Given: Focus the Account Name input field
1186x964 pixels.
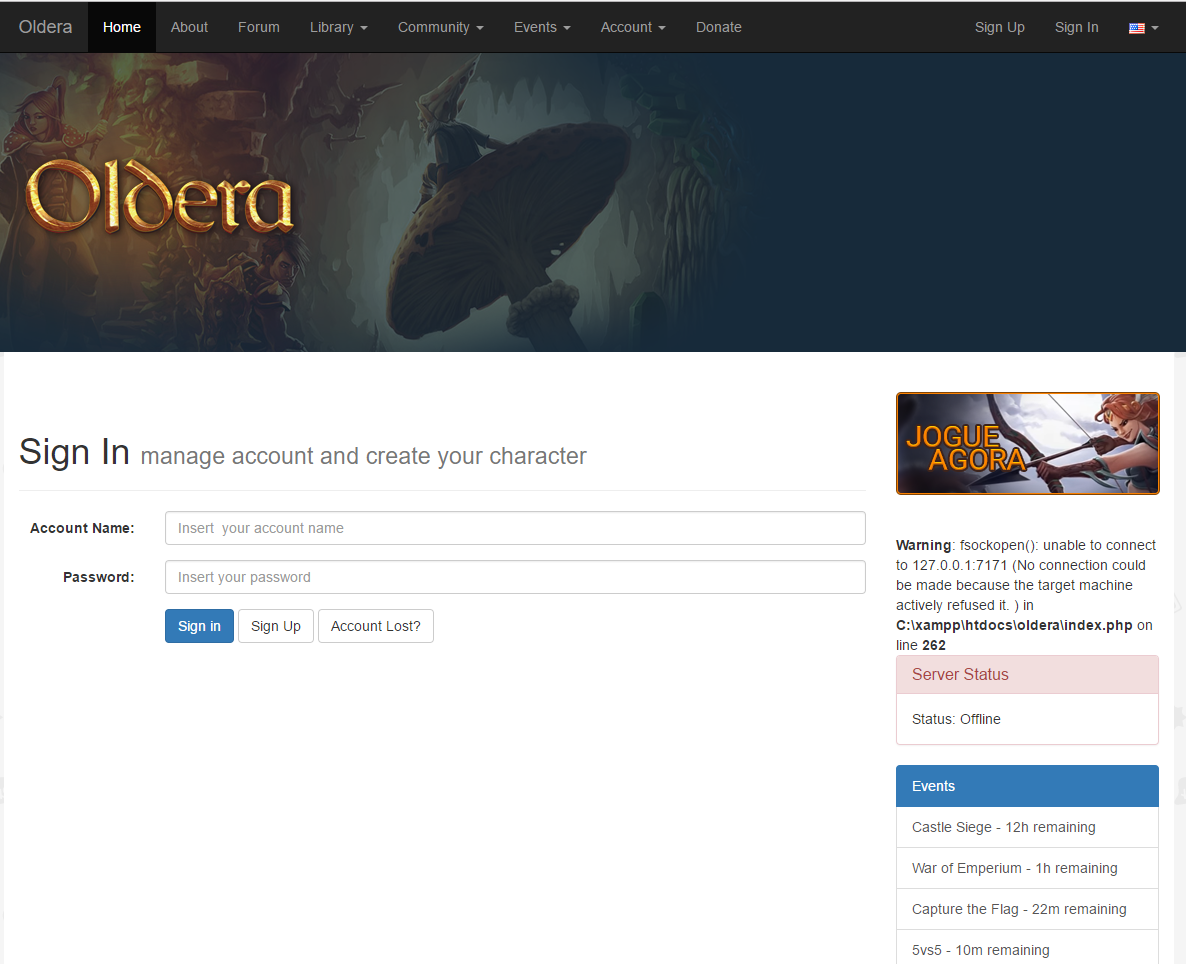Looking at the screenshot, I should pyautogui.click(x=515, y=528).
